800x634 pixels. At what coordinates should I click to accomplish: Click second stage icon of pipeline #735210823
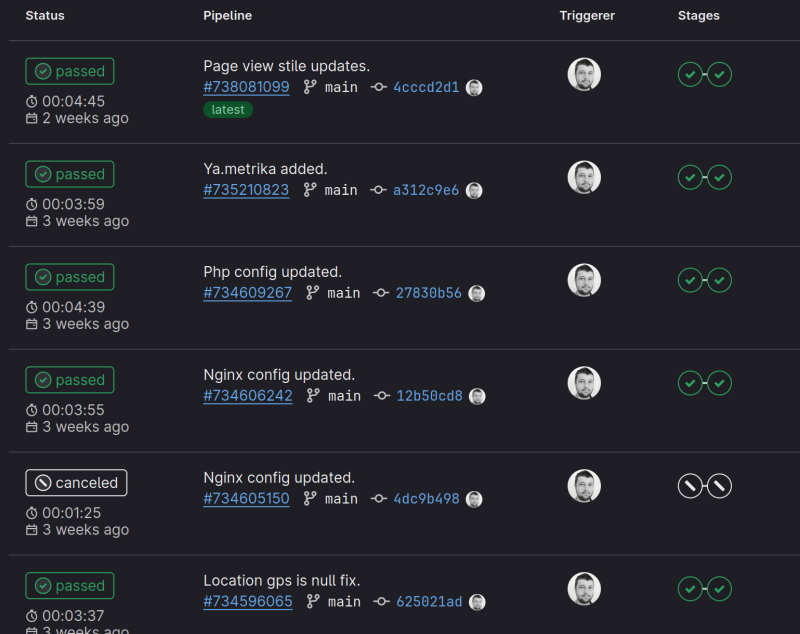720,177
